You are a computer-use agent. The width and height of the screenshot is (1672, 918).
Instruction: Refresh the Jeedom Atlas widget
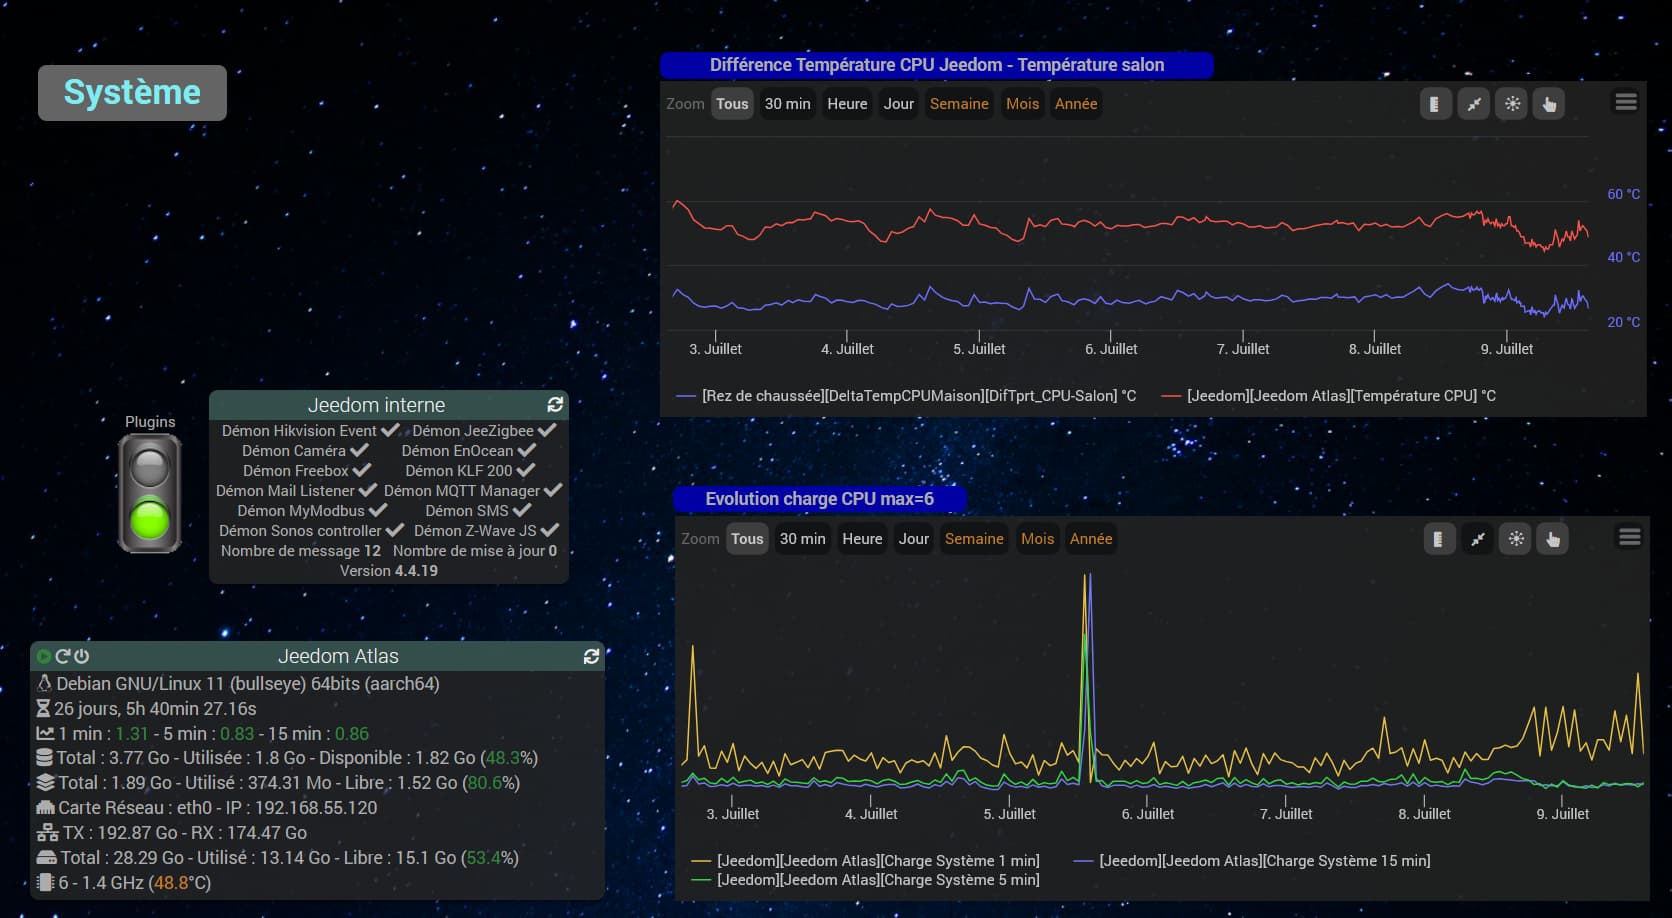(591, 656)
